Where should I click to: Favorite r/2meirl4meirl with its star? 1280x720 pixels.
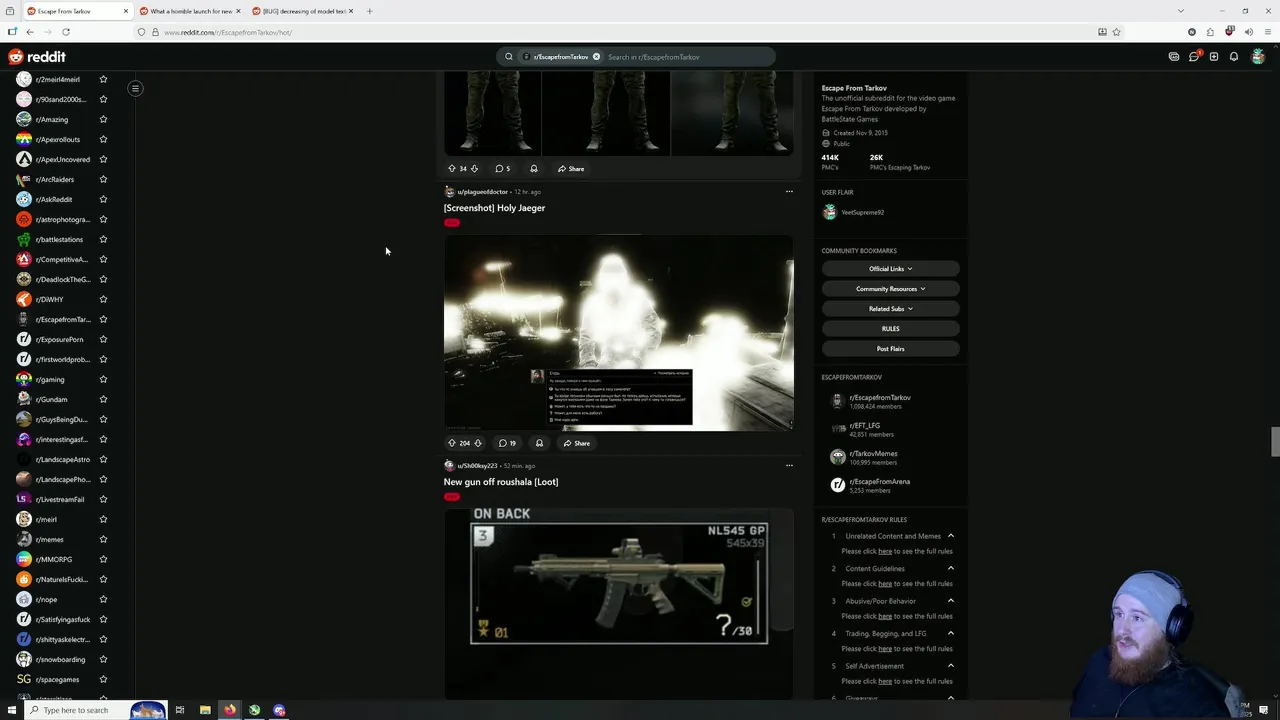click(103, 79)
